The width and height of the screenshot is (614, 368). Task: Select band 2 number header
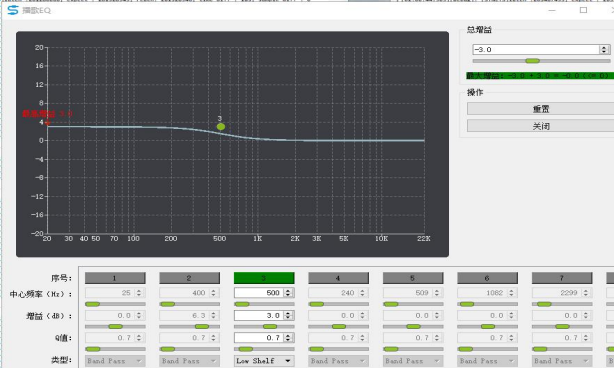coord(190,278)
